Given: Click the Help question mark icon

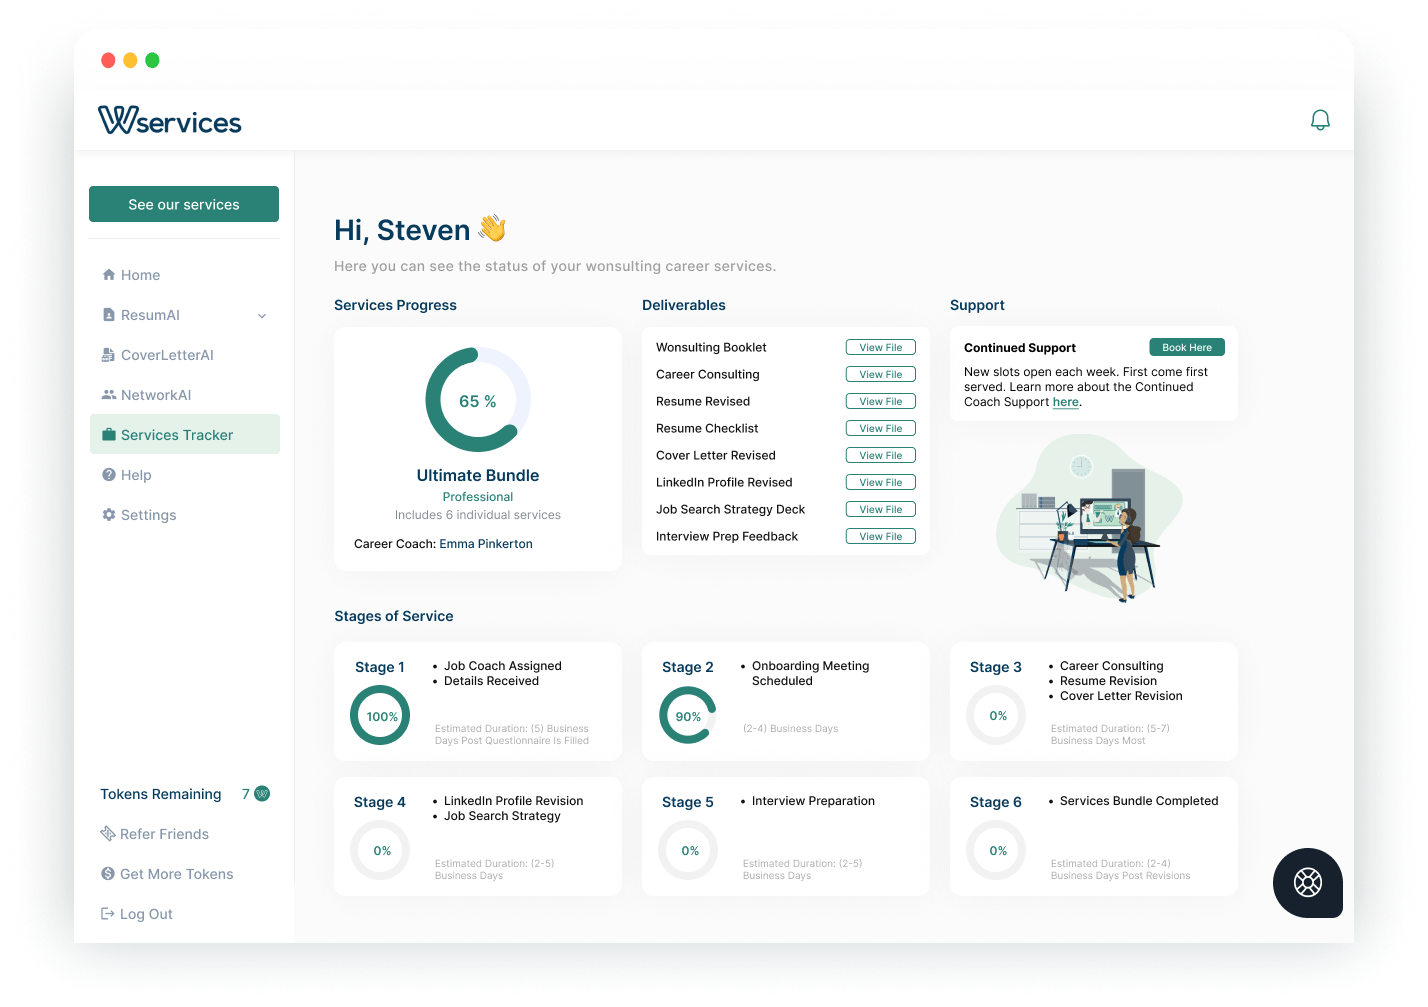Looking at the screenshot, I should tap(109, 474).
